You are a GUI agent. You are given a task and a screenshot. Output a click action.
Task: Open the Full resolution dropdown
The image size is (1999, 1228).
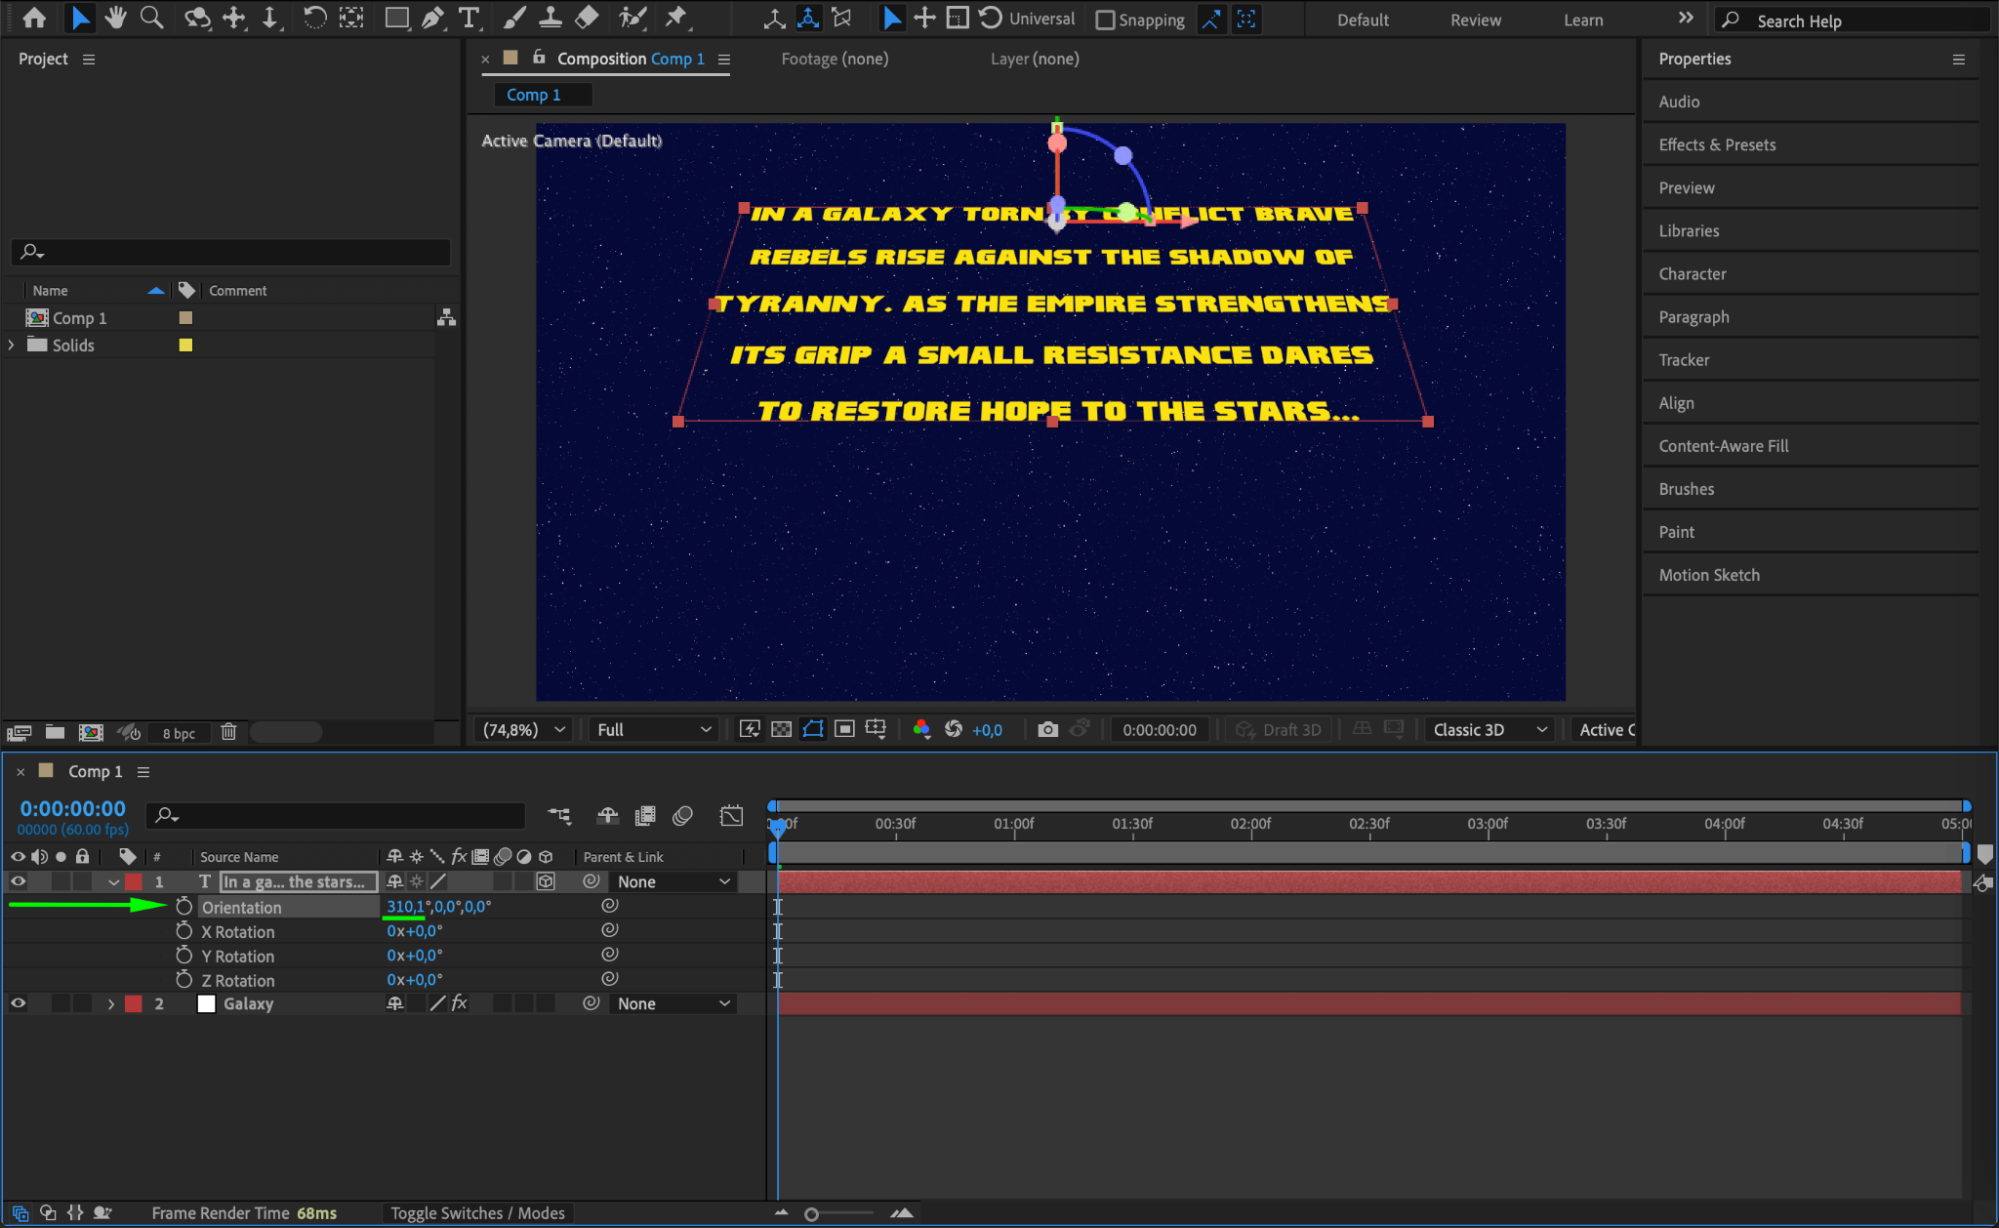tap(654, 729)
